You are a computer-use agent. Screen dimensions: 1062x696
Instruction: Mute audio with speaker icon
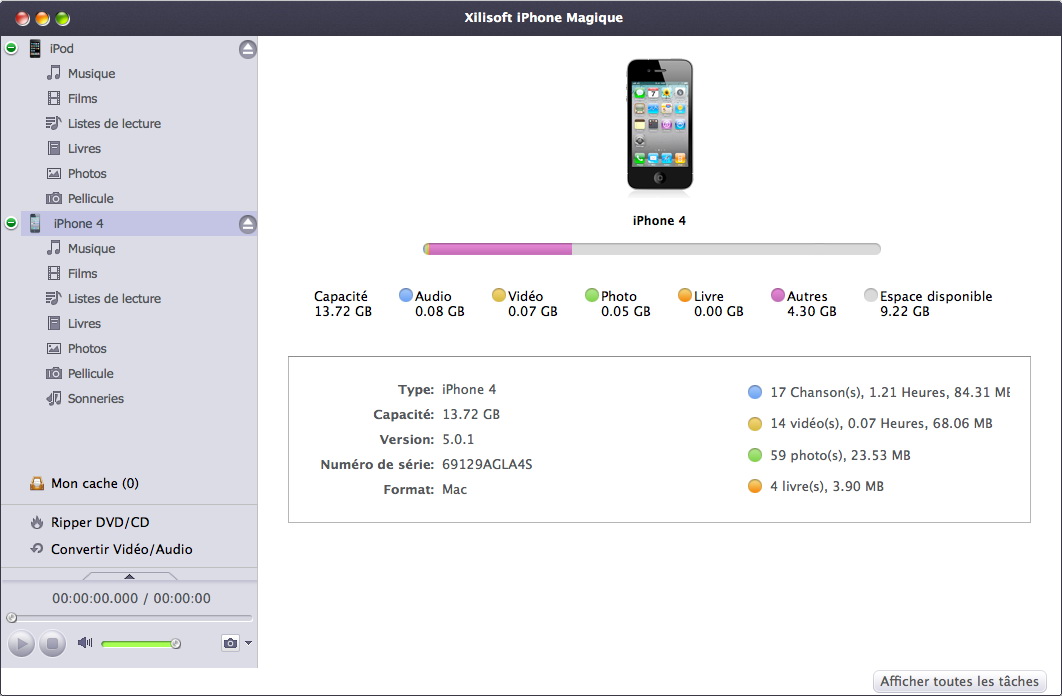coord(85,643)
